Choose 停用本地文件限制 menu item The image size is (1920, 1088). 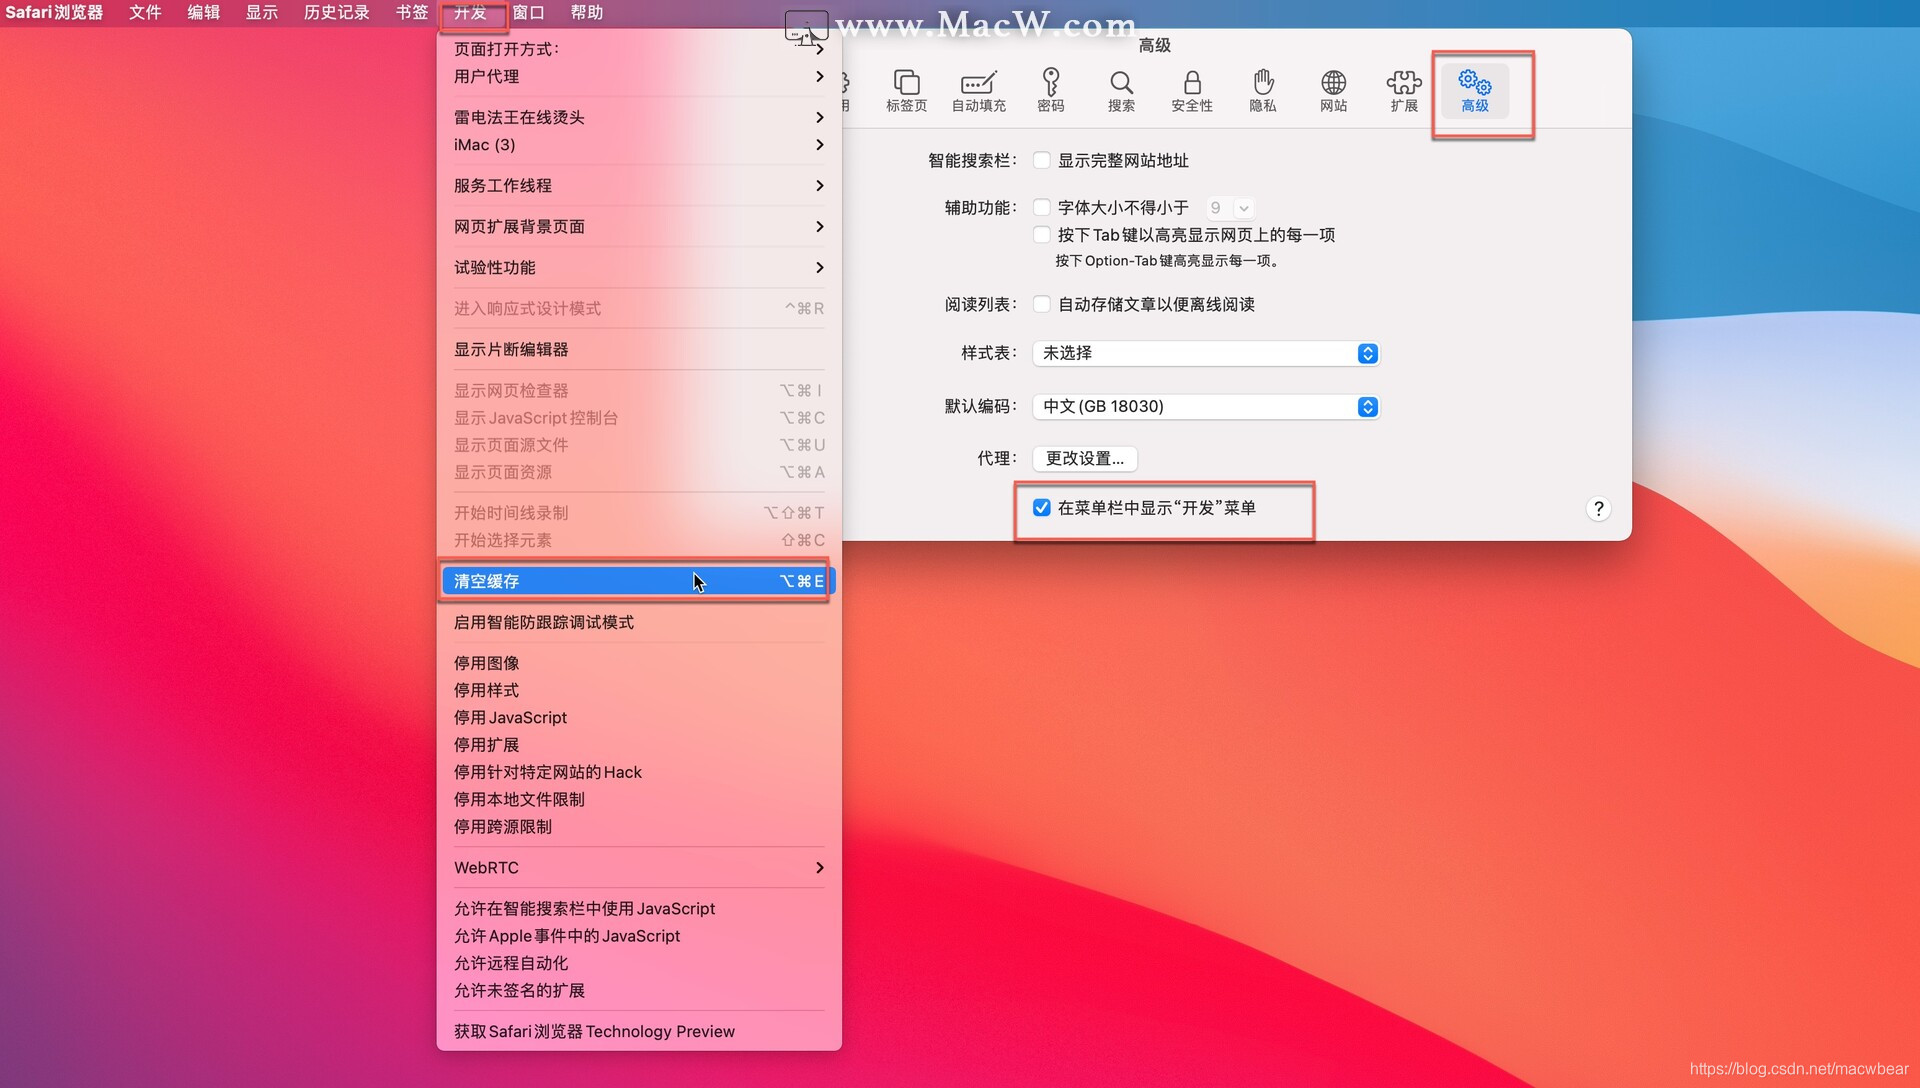639,800
